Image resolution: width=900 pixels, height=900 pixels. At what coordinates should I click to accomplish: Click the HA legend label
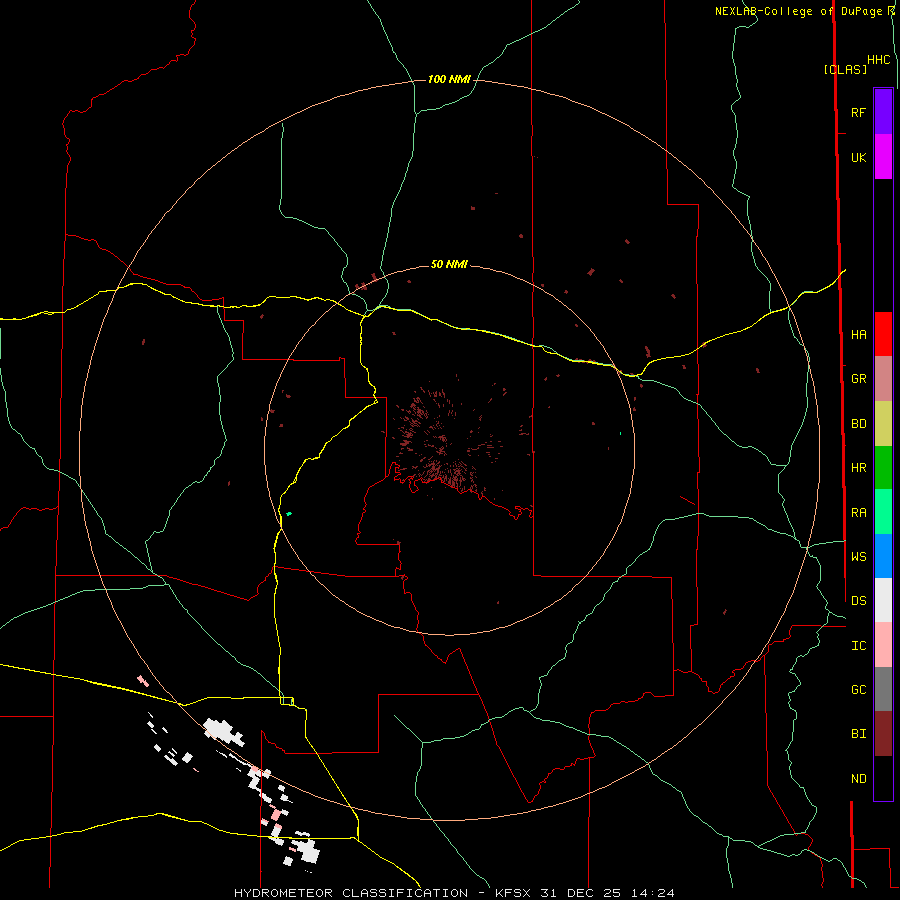tap(858, 335)
